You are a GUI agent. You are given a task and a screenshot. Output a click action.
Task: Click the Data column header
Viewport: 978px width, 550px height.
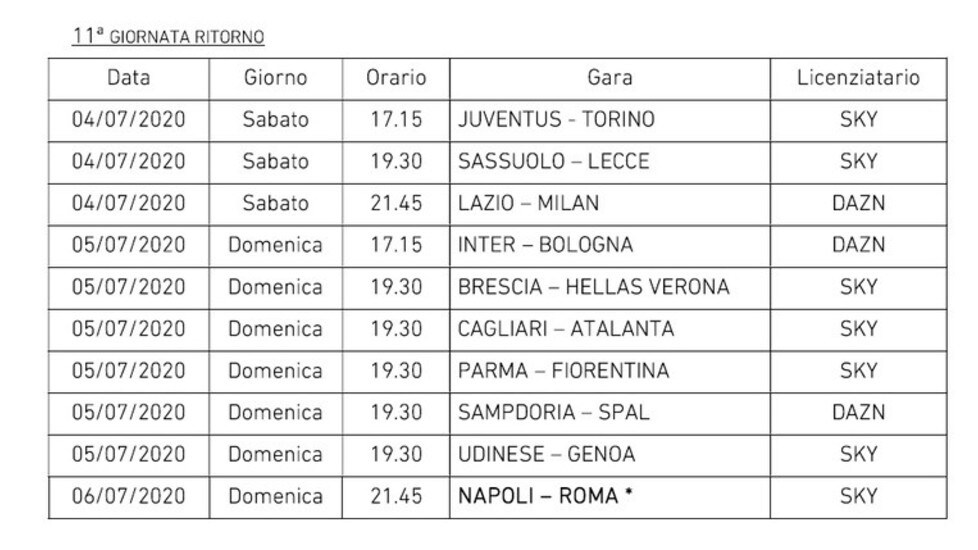(128, 78)
